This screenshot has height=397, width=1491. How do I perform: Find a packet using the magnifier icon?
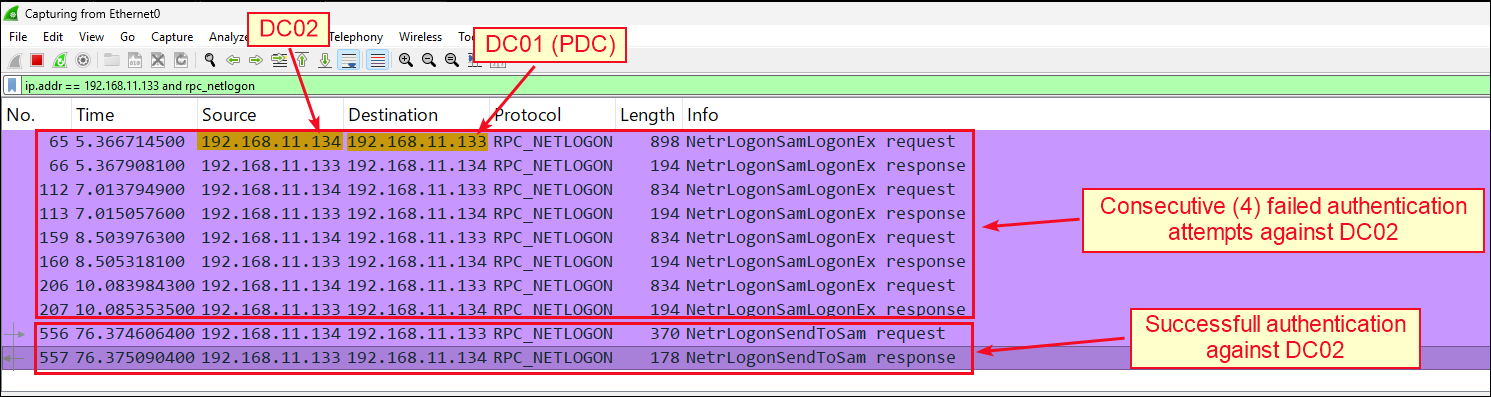tap(210, 60)
